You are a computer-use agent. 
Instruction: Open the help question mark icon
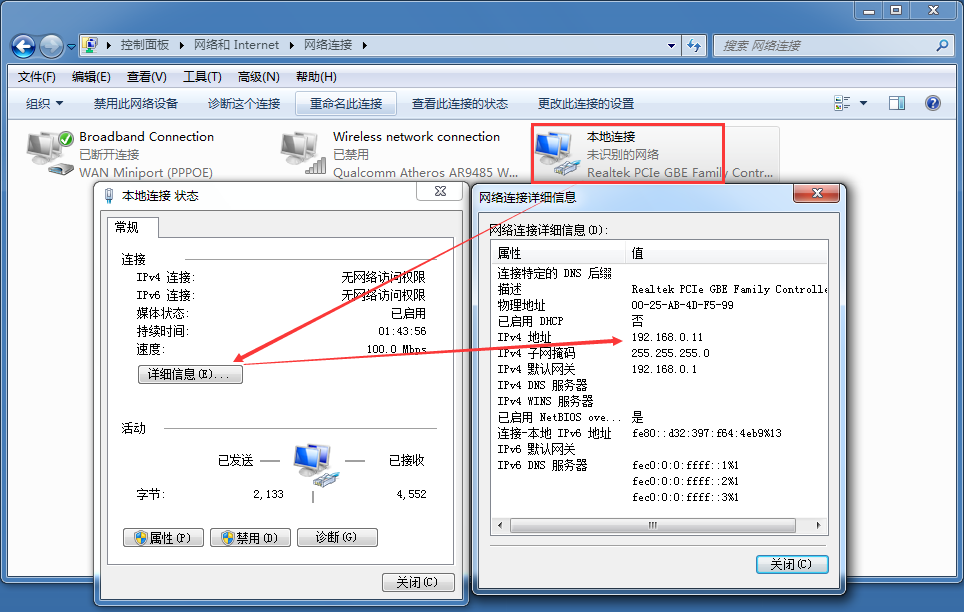[x=933, y=103]
